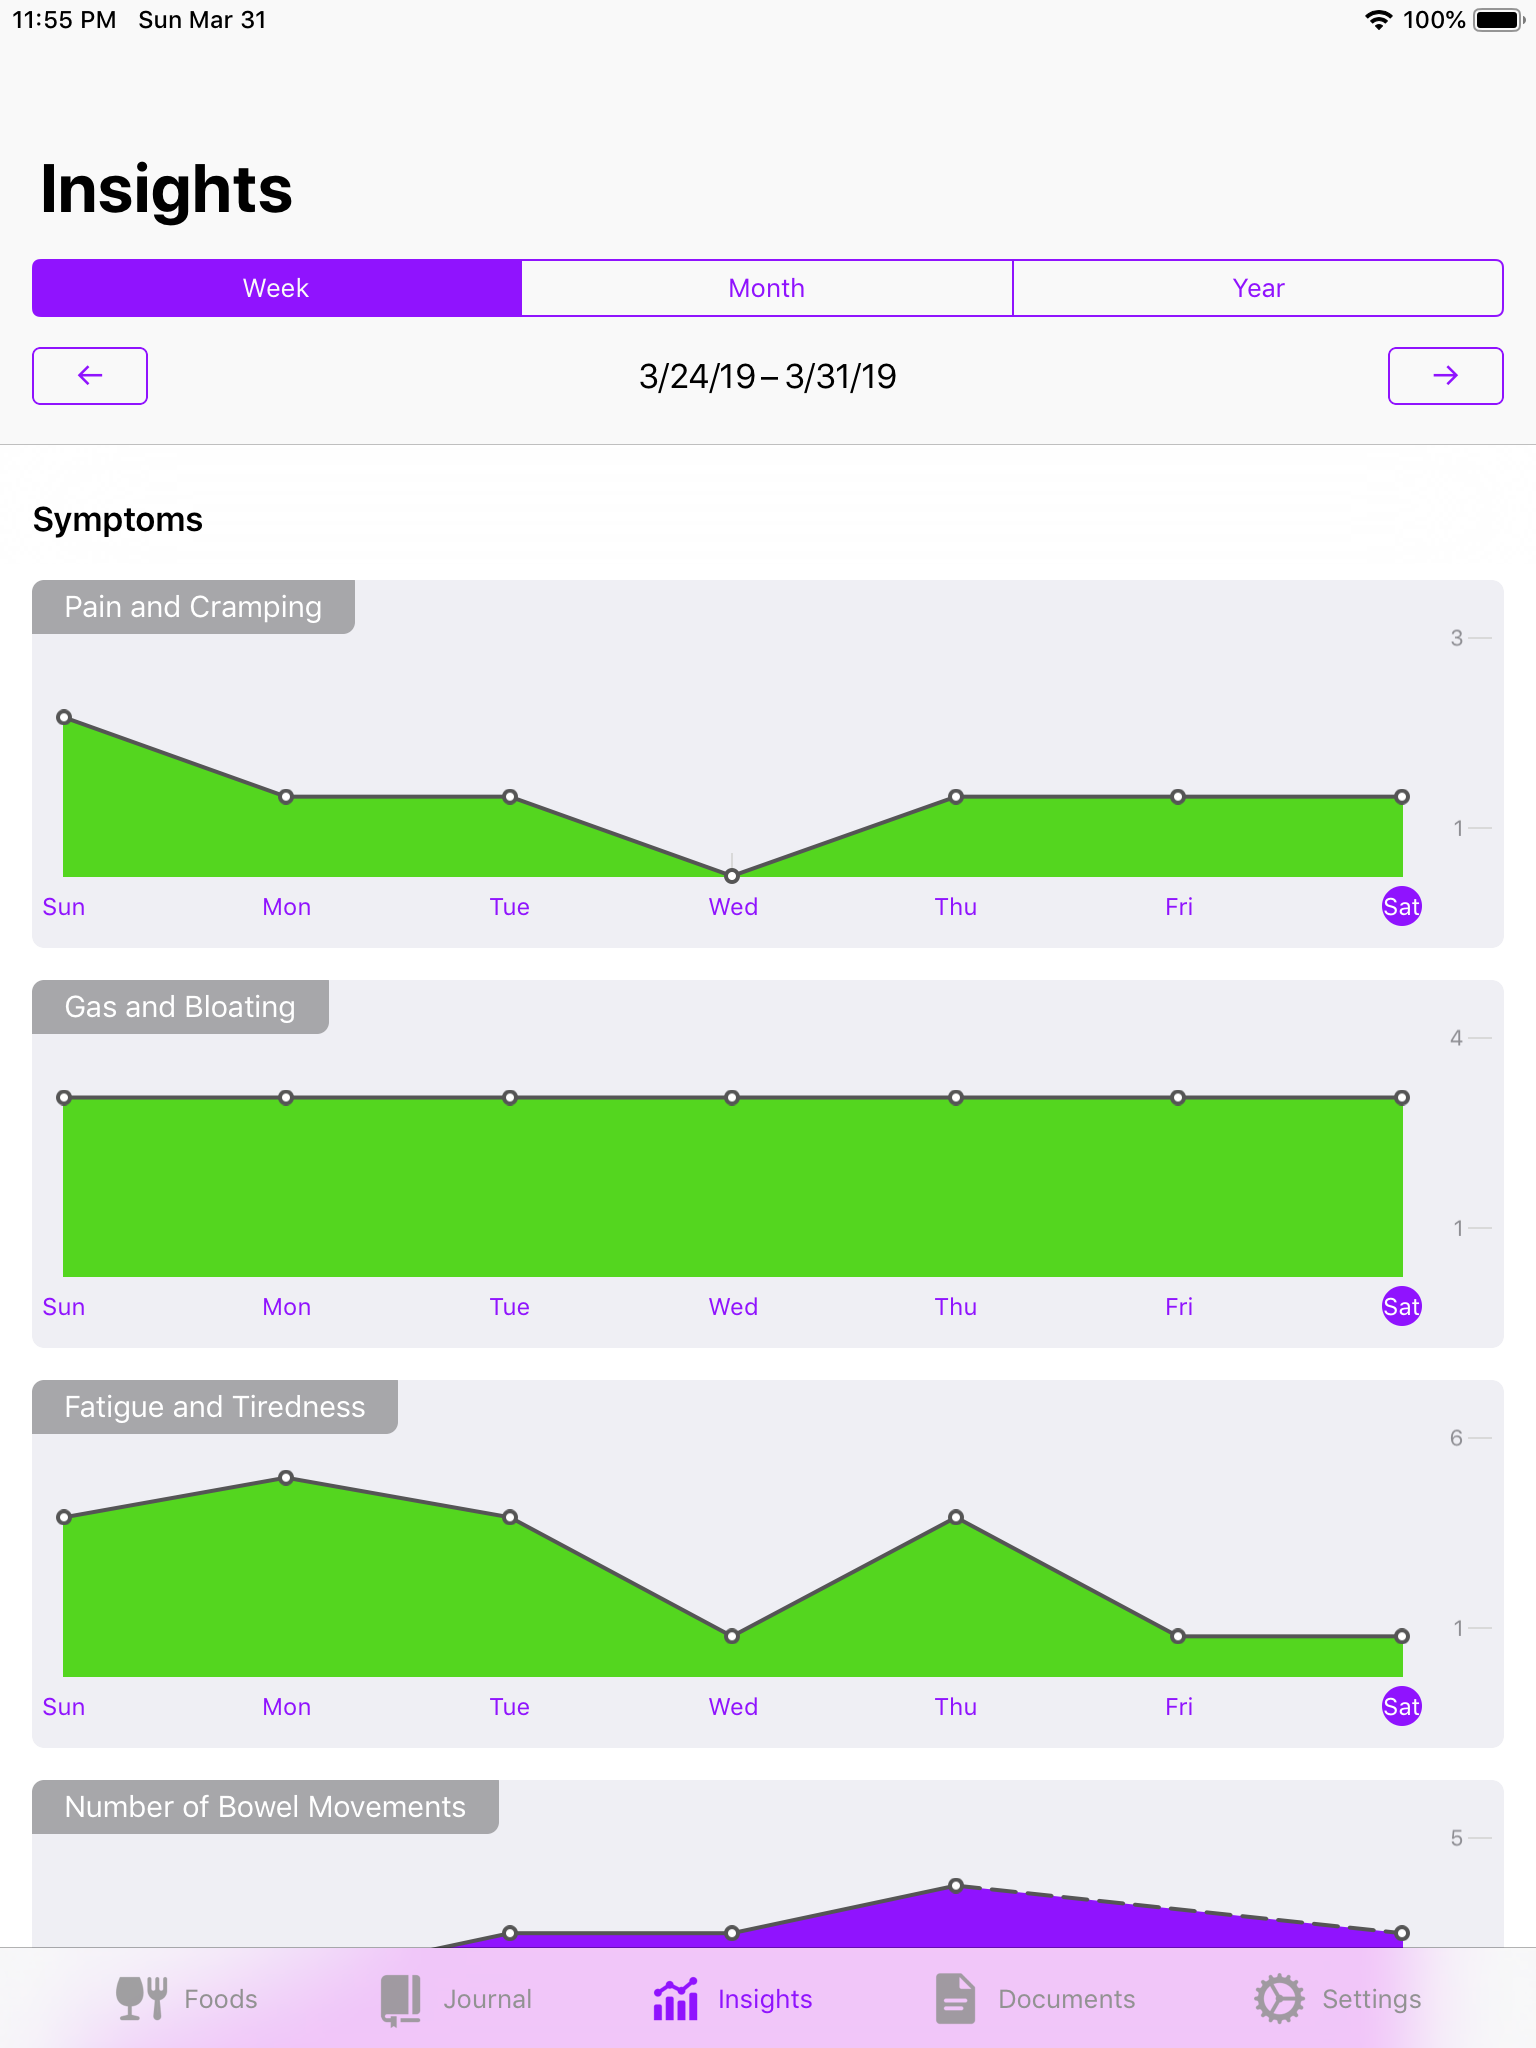
Task: Open the Settings gear icon
Action: tap(1279, 1998)
